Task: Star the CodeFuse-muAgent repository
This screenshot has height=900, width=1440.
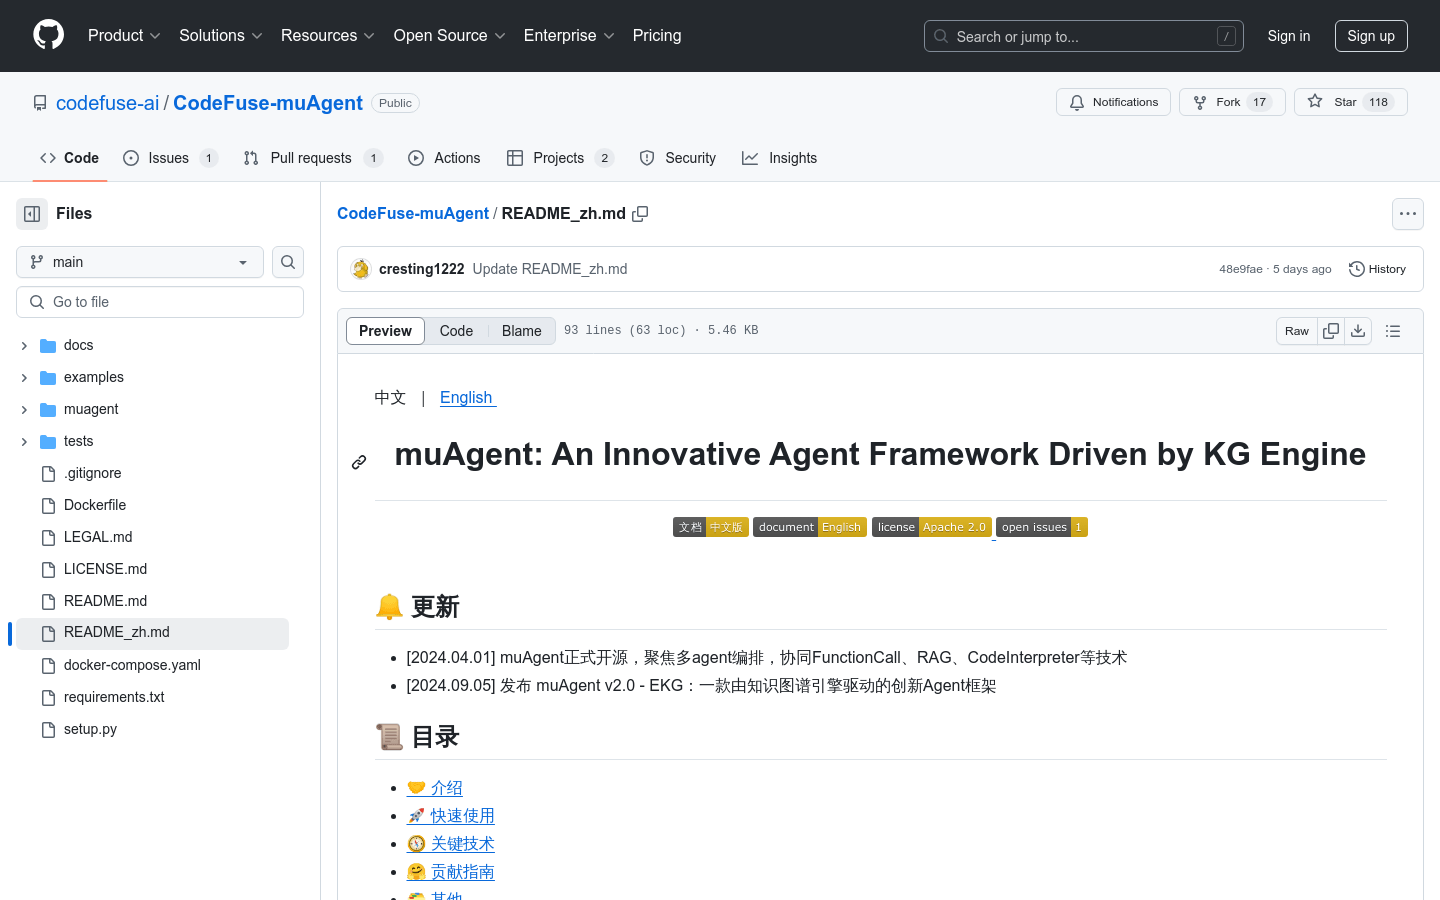Action: [x=1350, y=102]
